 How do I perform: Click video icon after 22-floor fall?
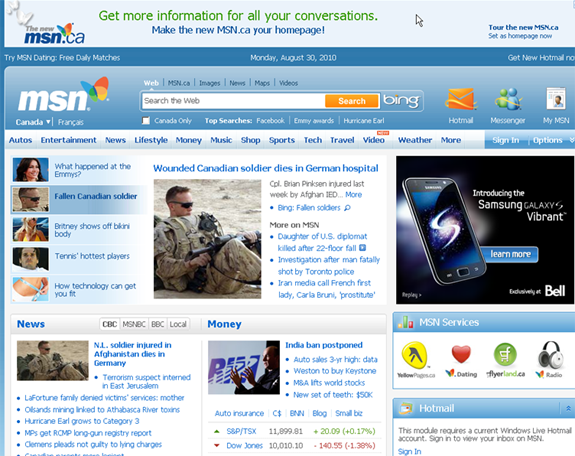(x=362, y=248)
